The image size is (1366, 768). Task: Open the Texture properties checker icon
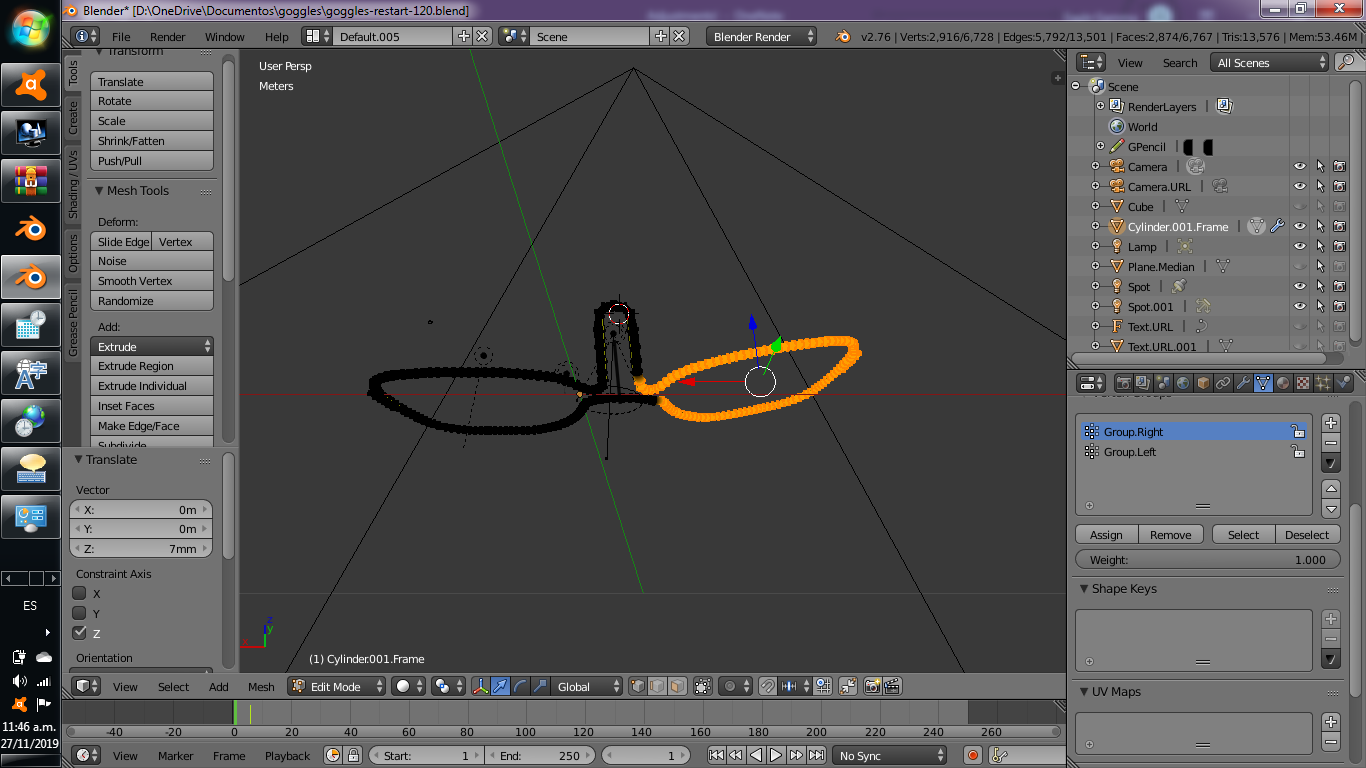coord(1303,383)
